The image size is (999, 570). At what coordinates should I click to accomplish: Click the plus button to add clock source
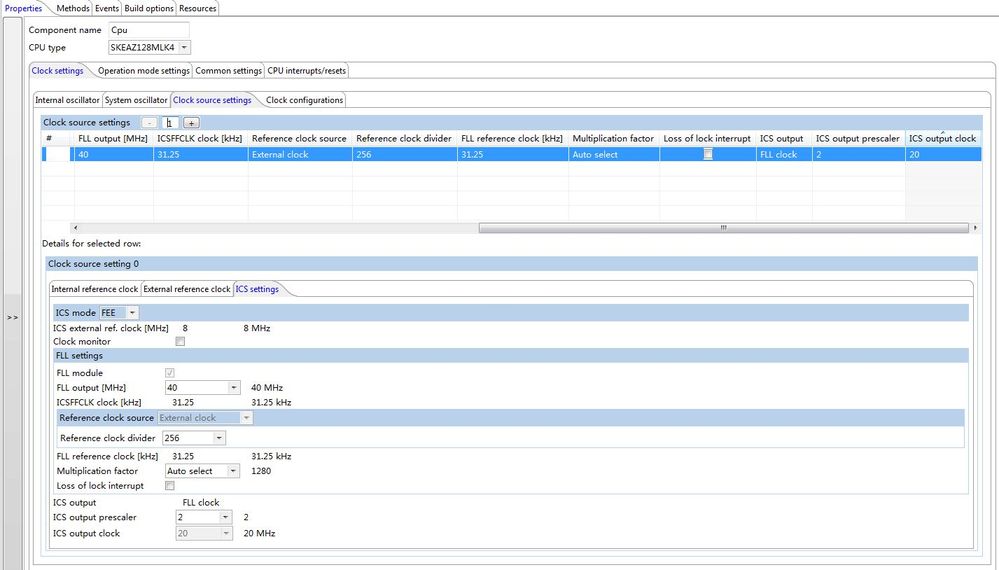(x=191, y=122)
